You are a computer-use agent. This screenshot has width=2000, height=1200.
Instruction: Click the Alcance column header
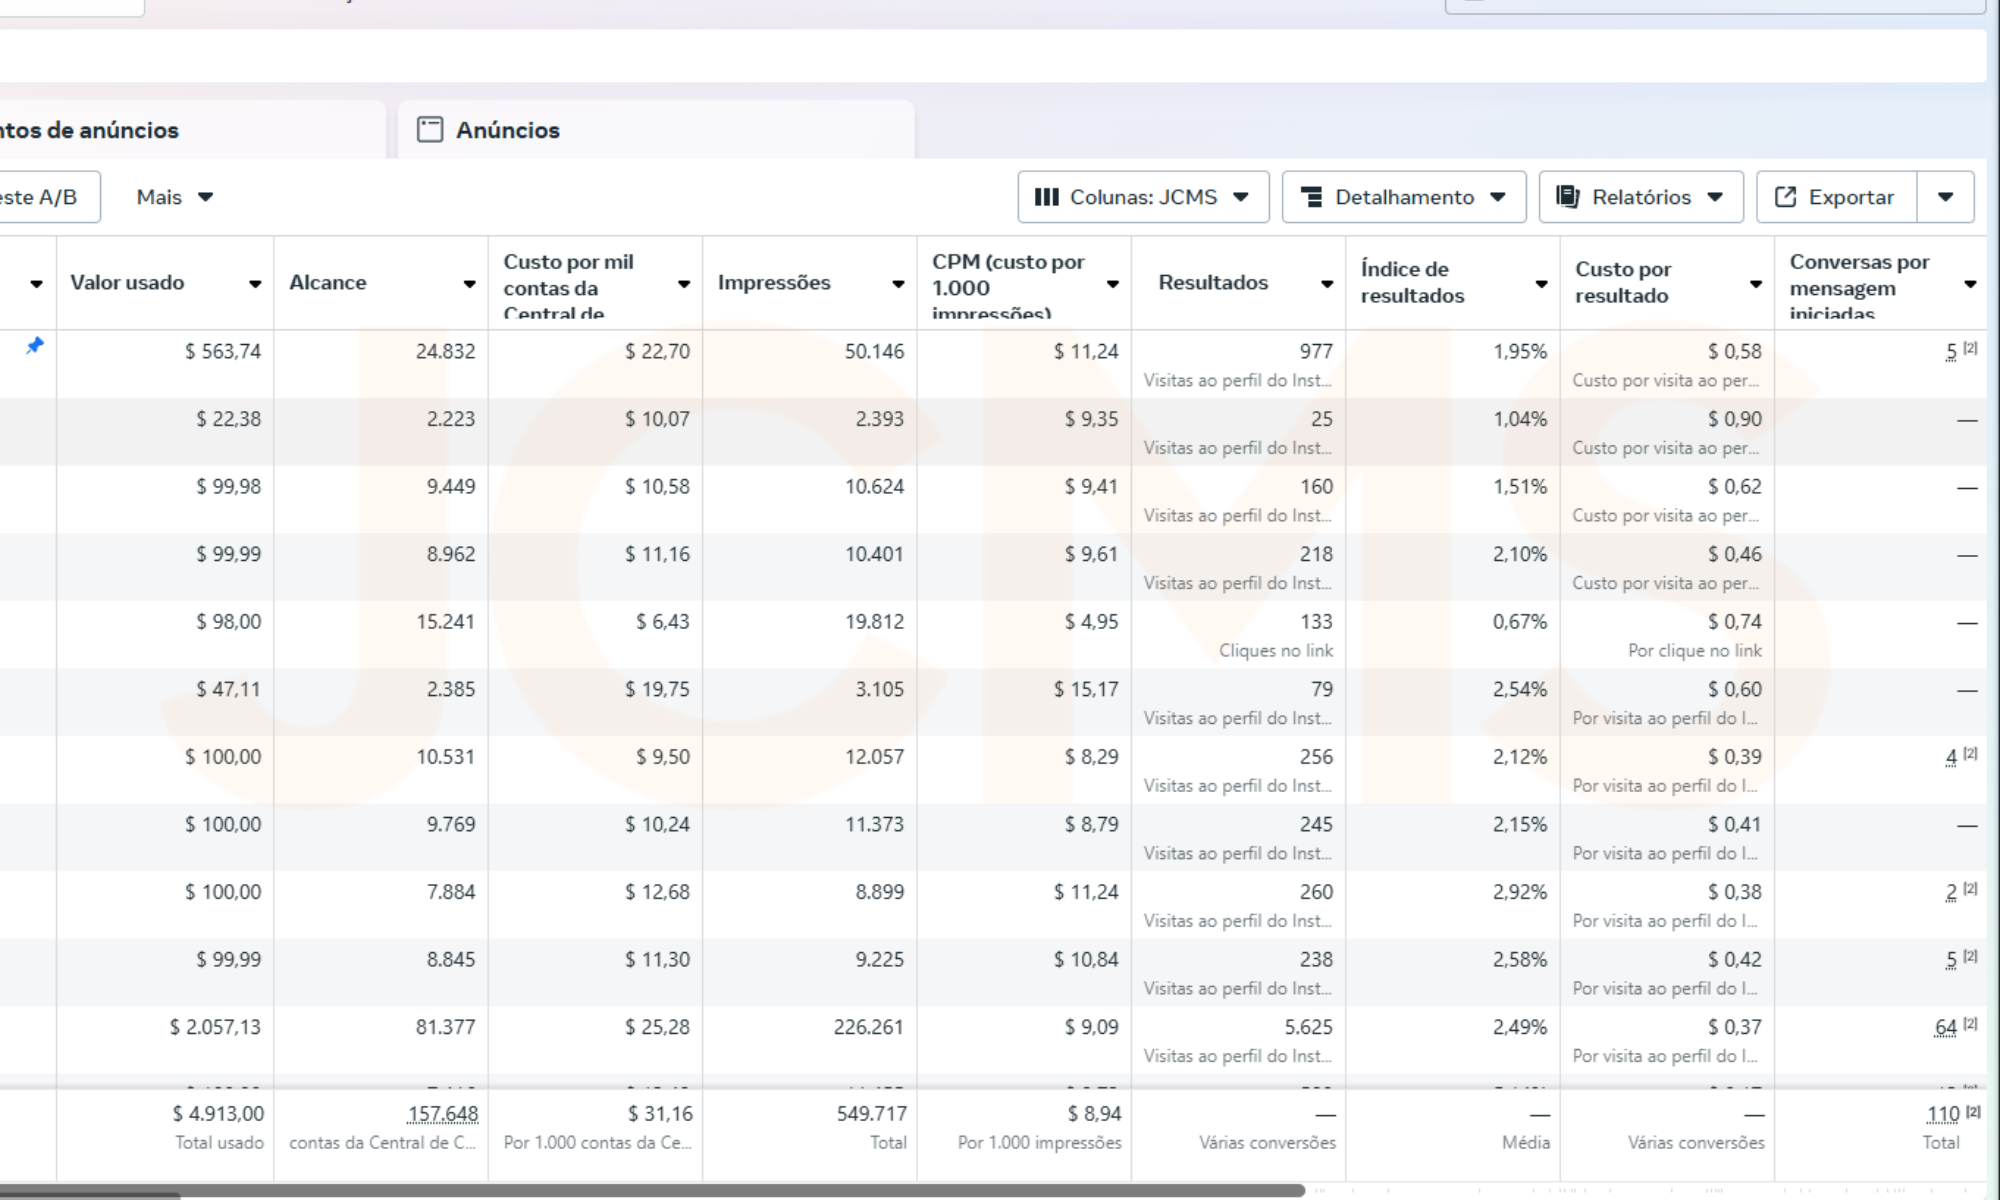pos(328,282)
